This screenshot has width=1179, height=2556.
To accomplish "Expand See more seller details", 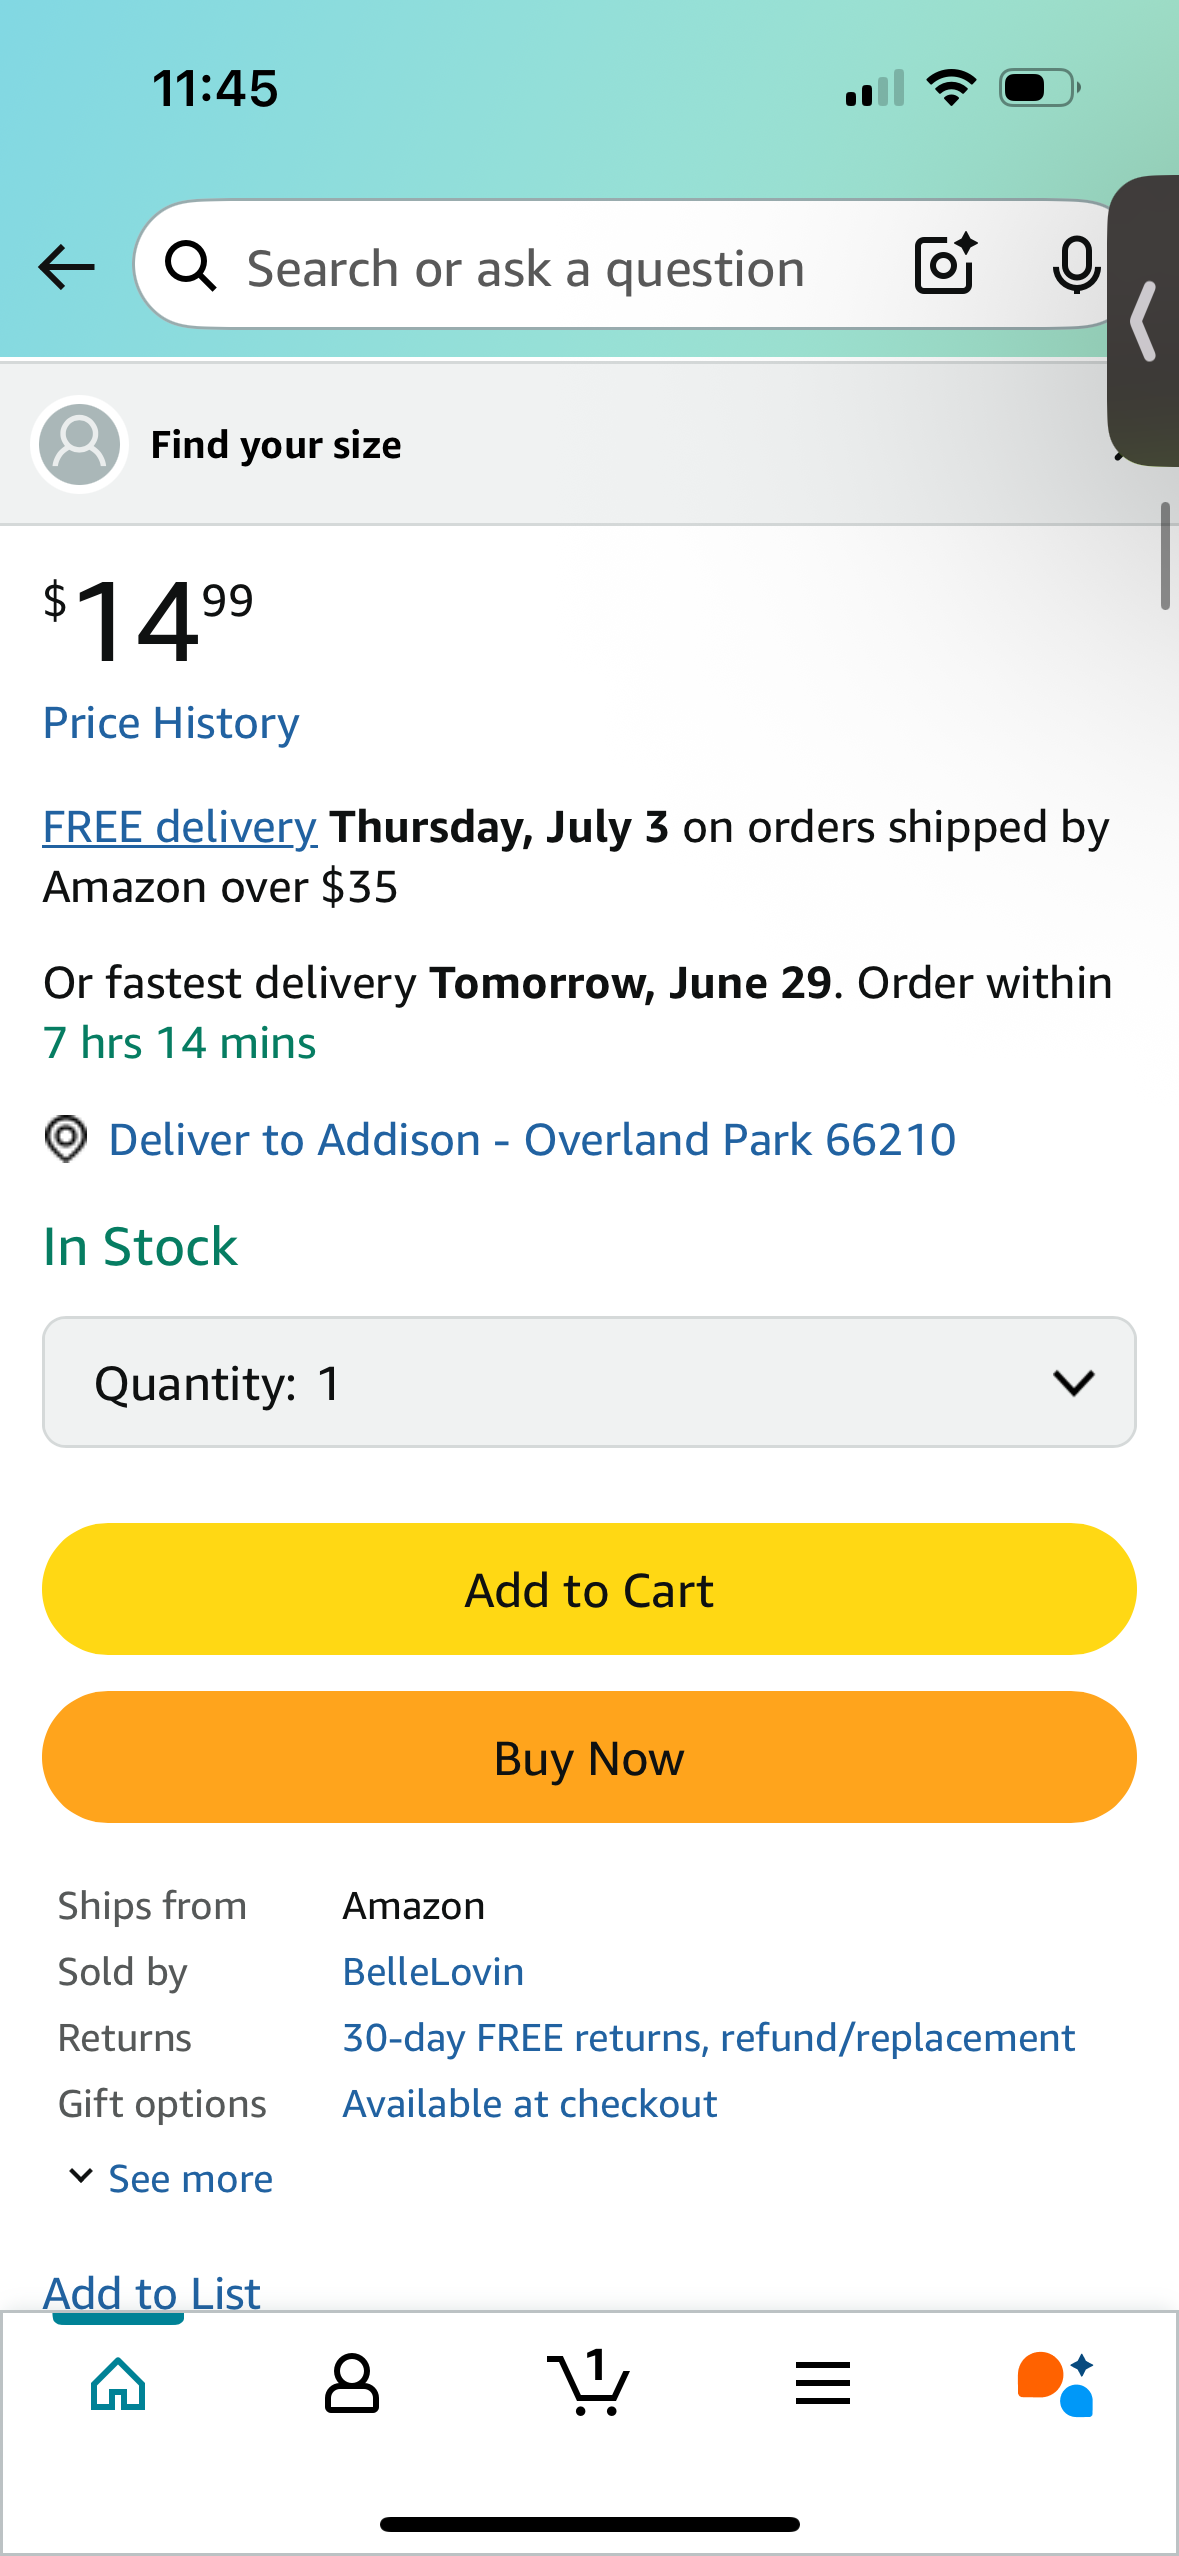I will point(171,2178).
